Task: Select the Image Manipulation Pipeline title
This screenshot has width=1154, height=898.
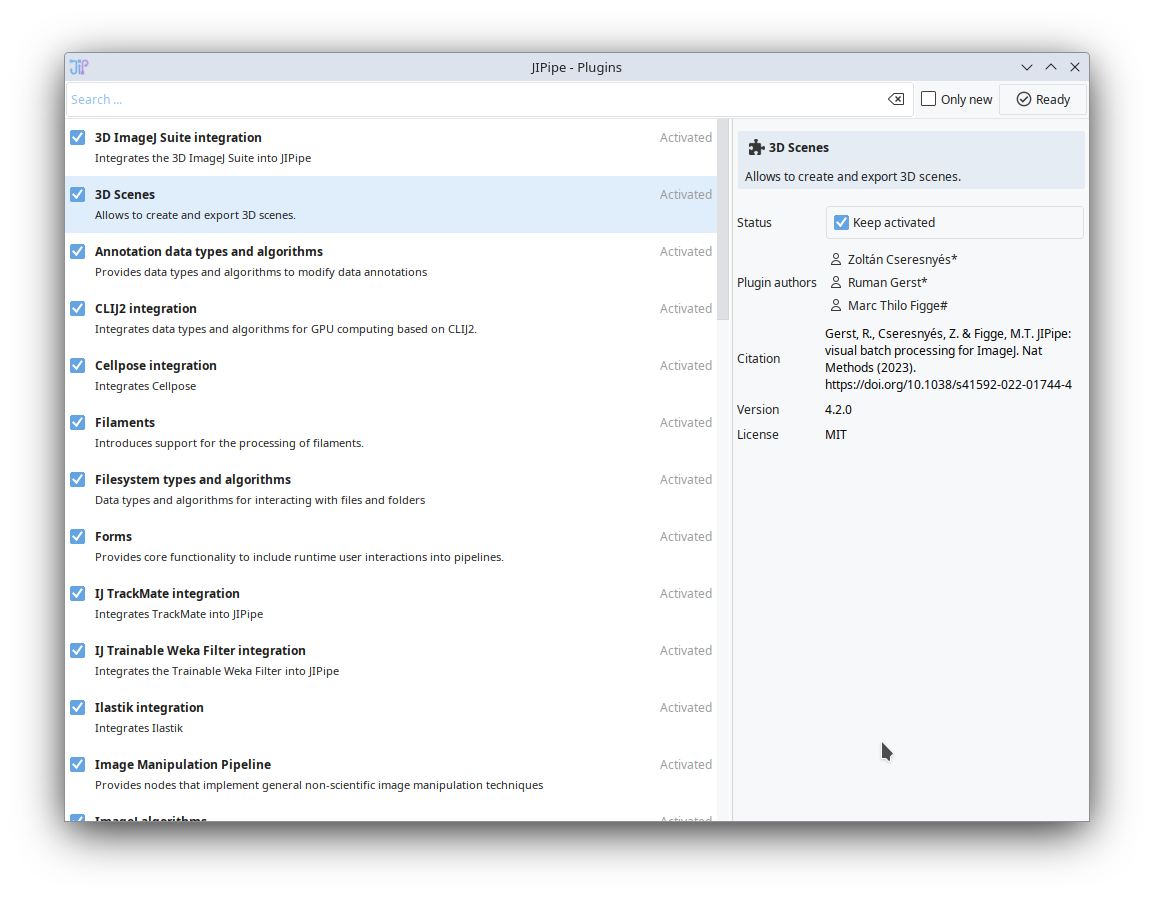Action: point(183,765)
